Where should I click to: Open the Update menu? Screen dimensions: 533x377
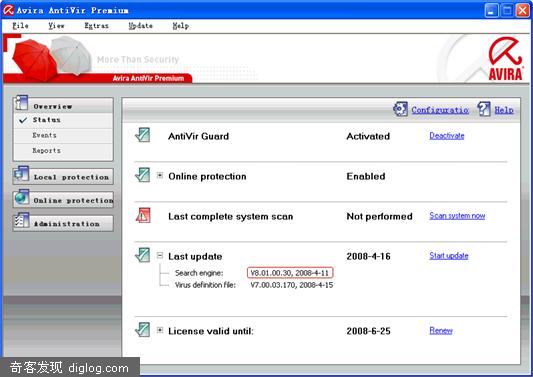140,26
